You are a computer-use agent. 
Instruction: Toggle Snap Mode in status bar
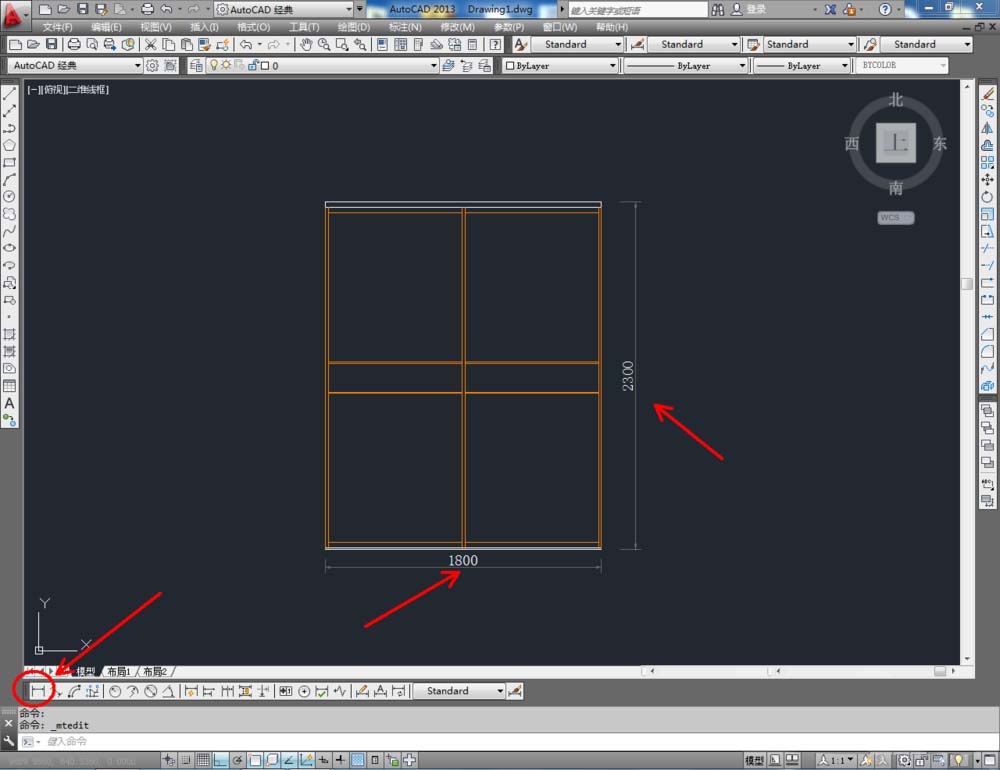tap(186, 760)
